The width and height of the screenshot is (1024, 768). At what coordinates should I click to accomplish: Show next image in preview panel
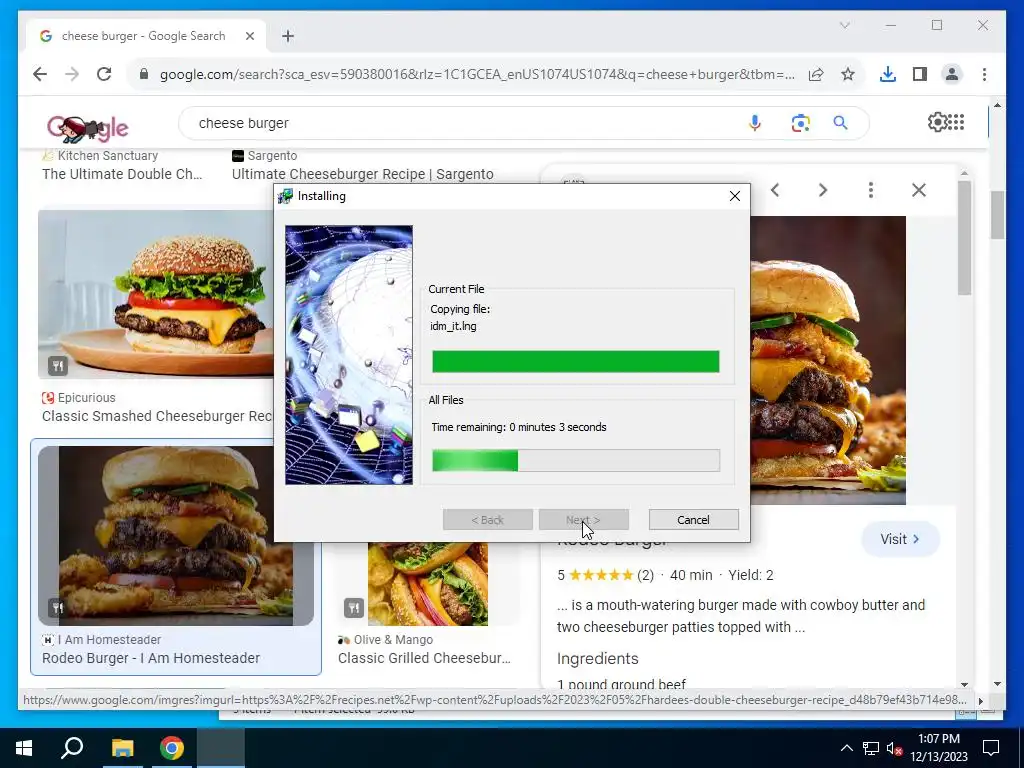pos(823,190)
